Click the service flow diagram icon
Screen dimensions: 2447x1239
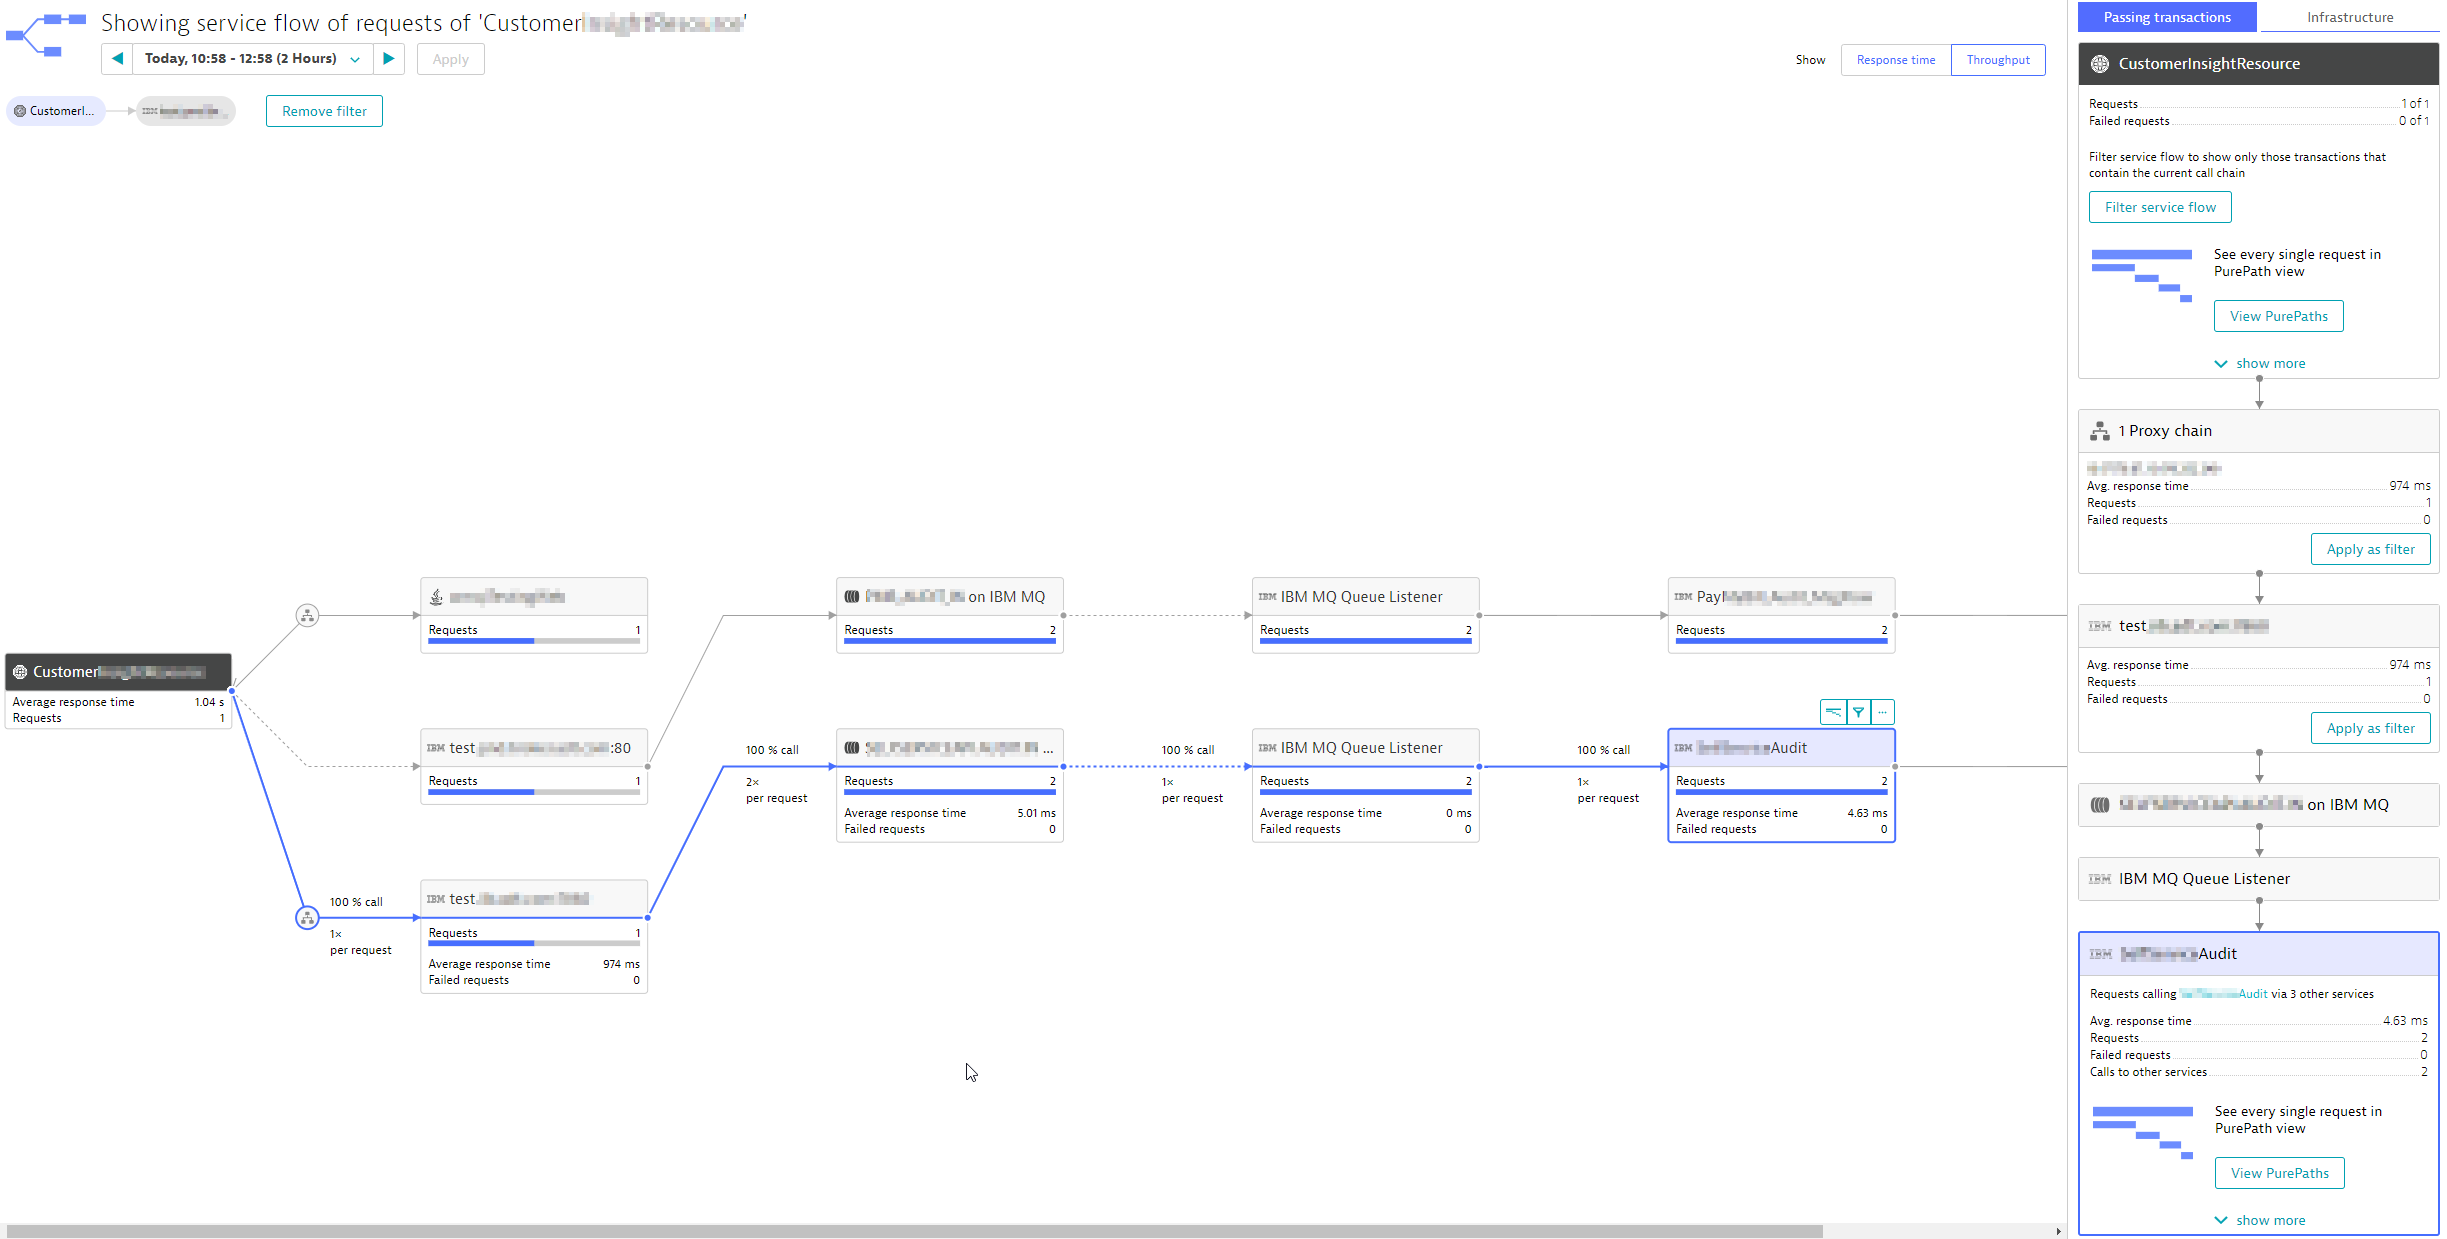(x=46, y=35)
